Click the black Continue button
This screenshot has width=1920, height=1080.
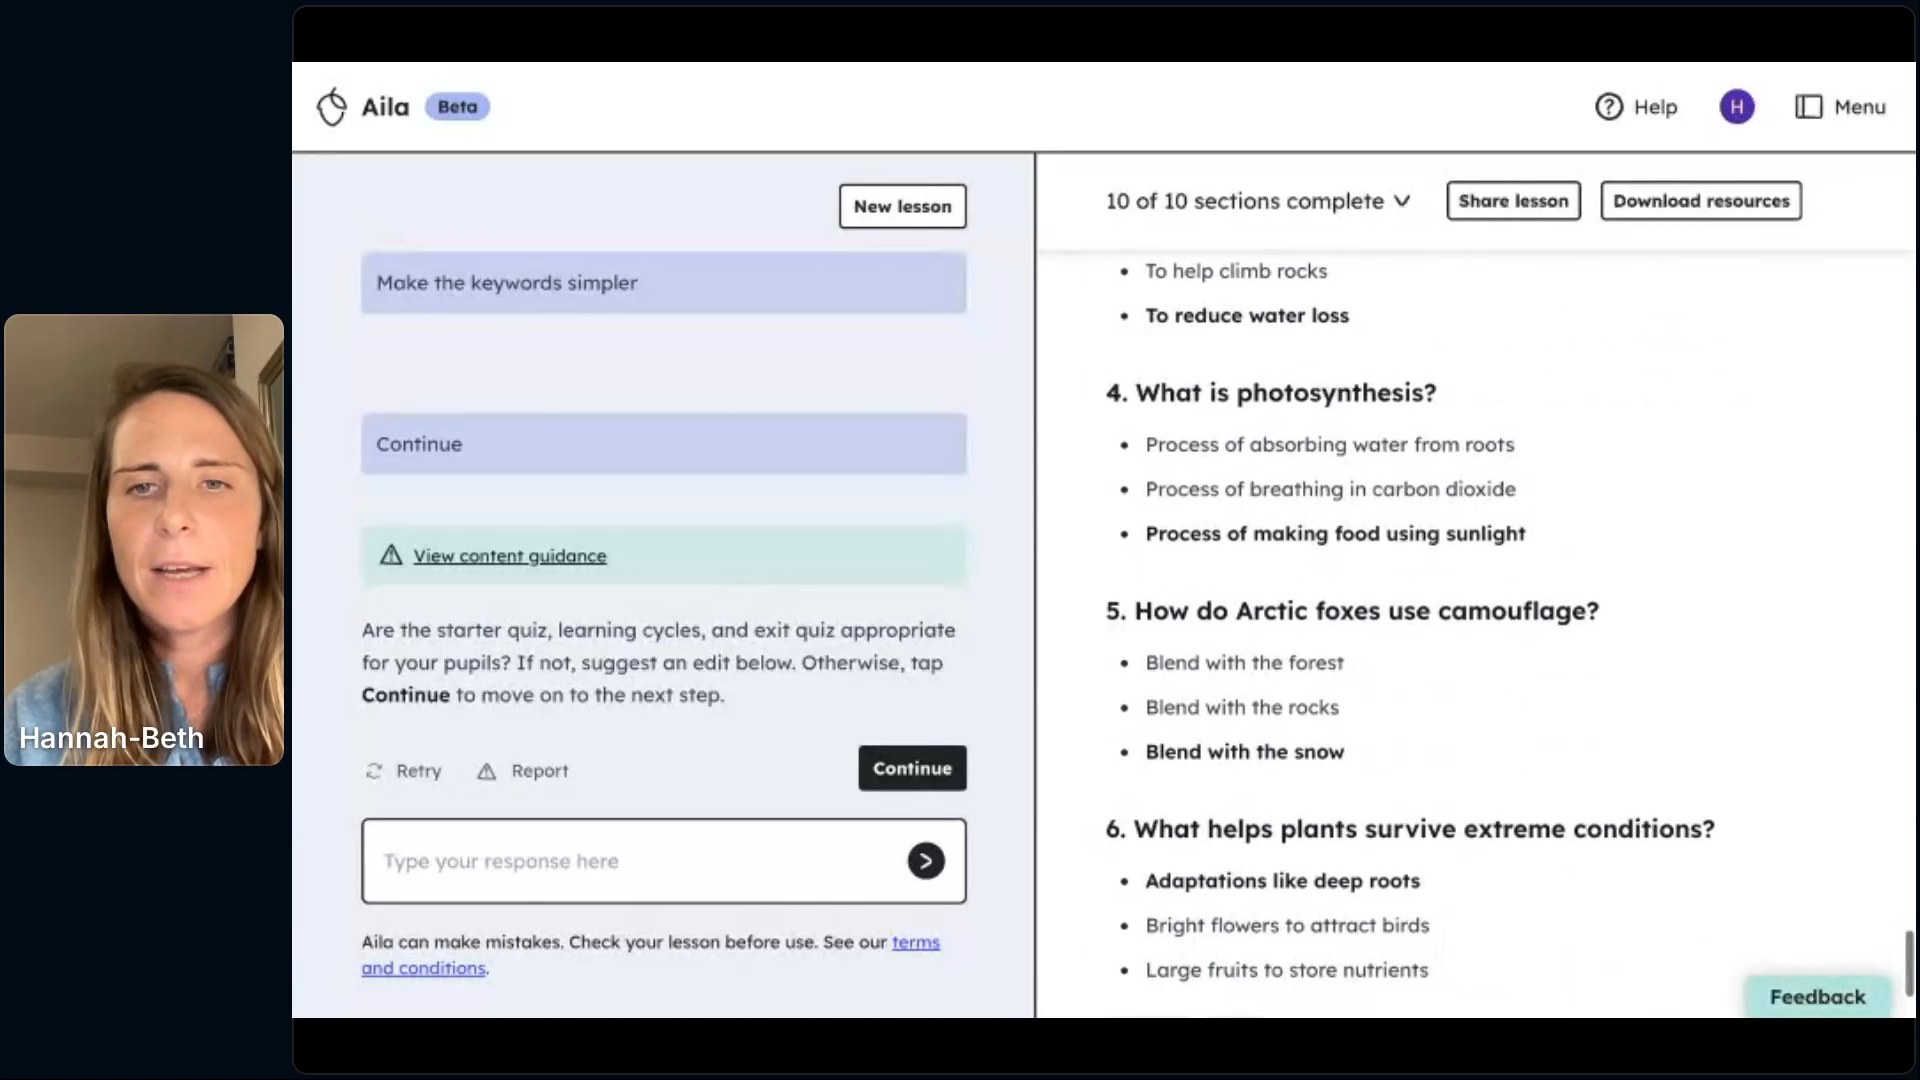pos(912,768)
